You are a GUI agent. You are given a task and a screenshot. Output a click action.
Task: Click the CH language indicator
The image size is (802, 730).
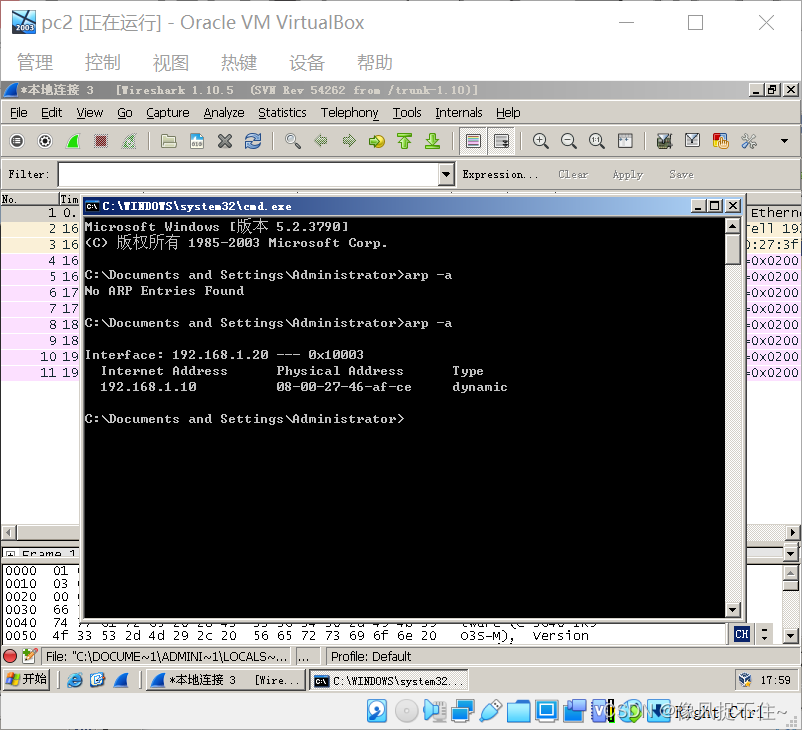(742, 635)
